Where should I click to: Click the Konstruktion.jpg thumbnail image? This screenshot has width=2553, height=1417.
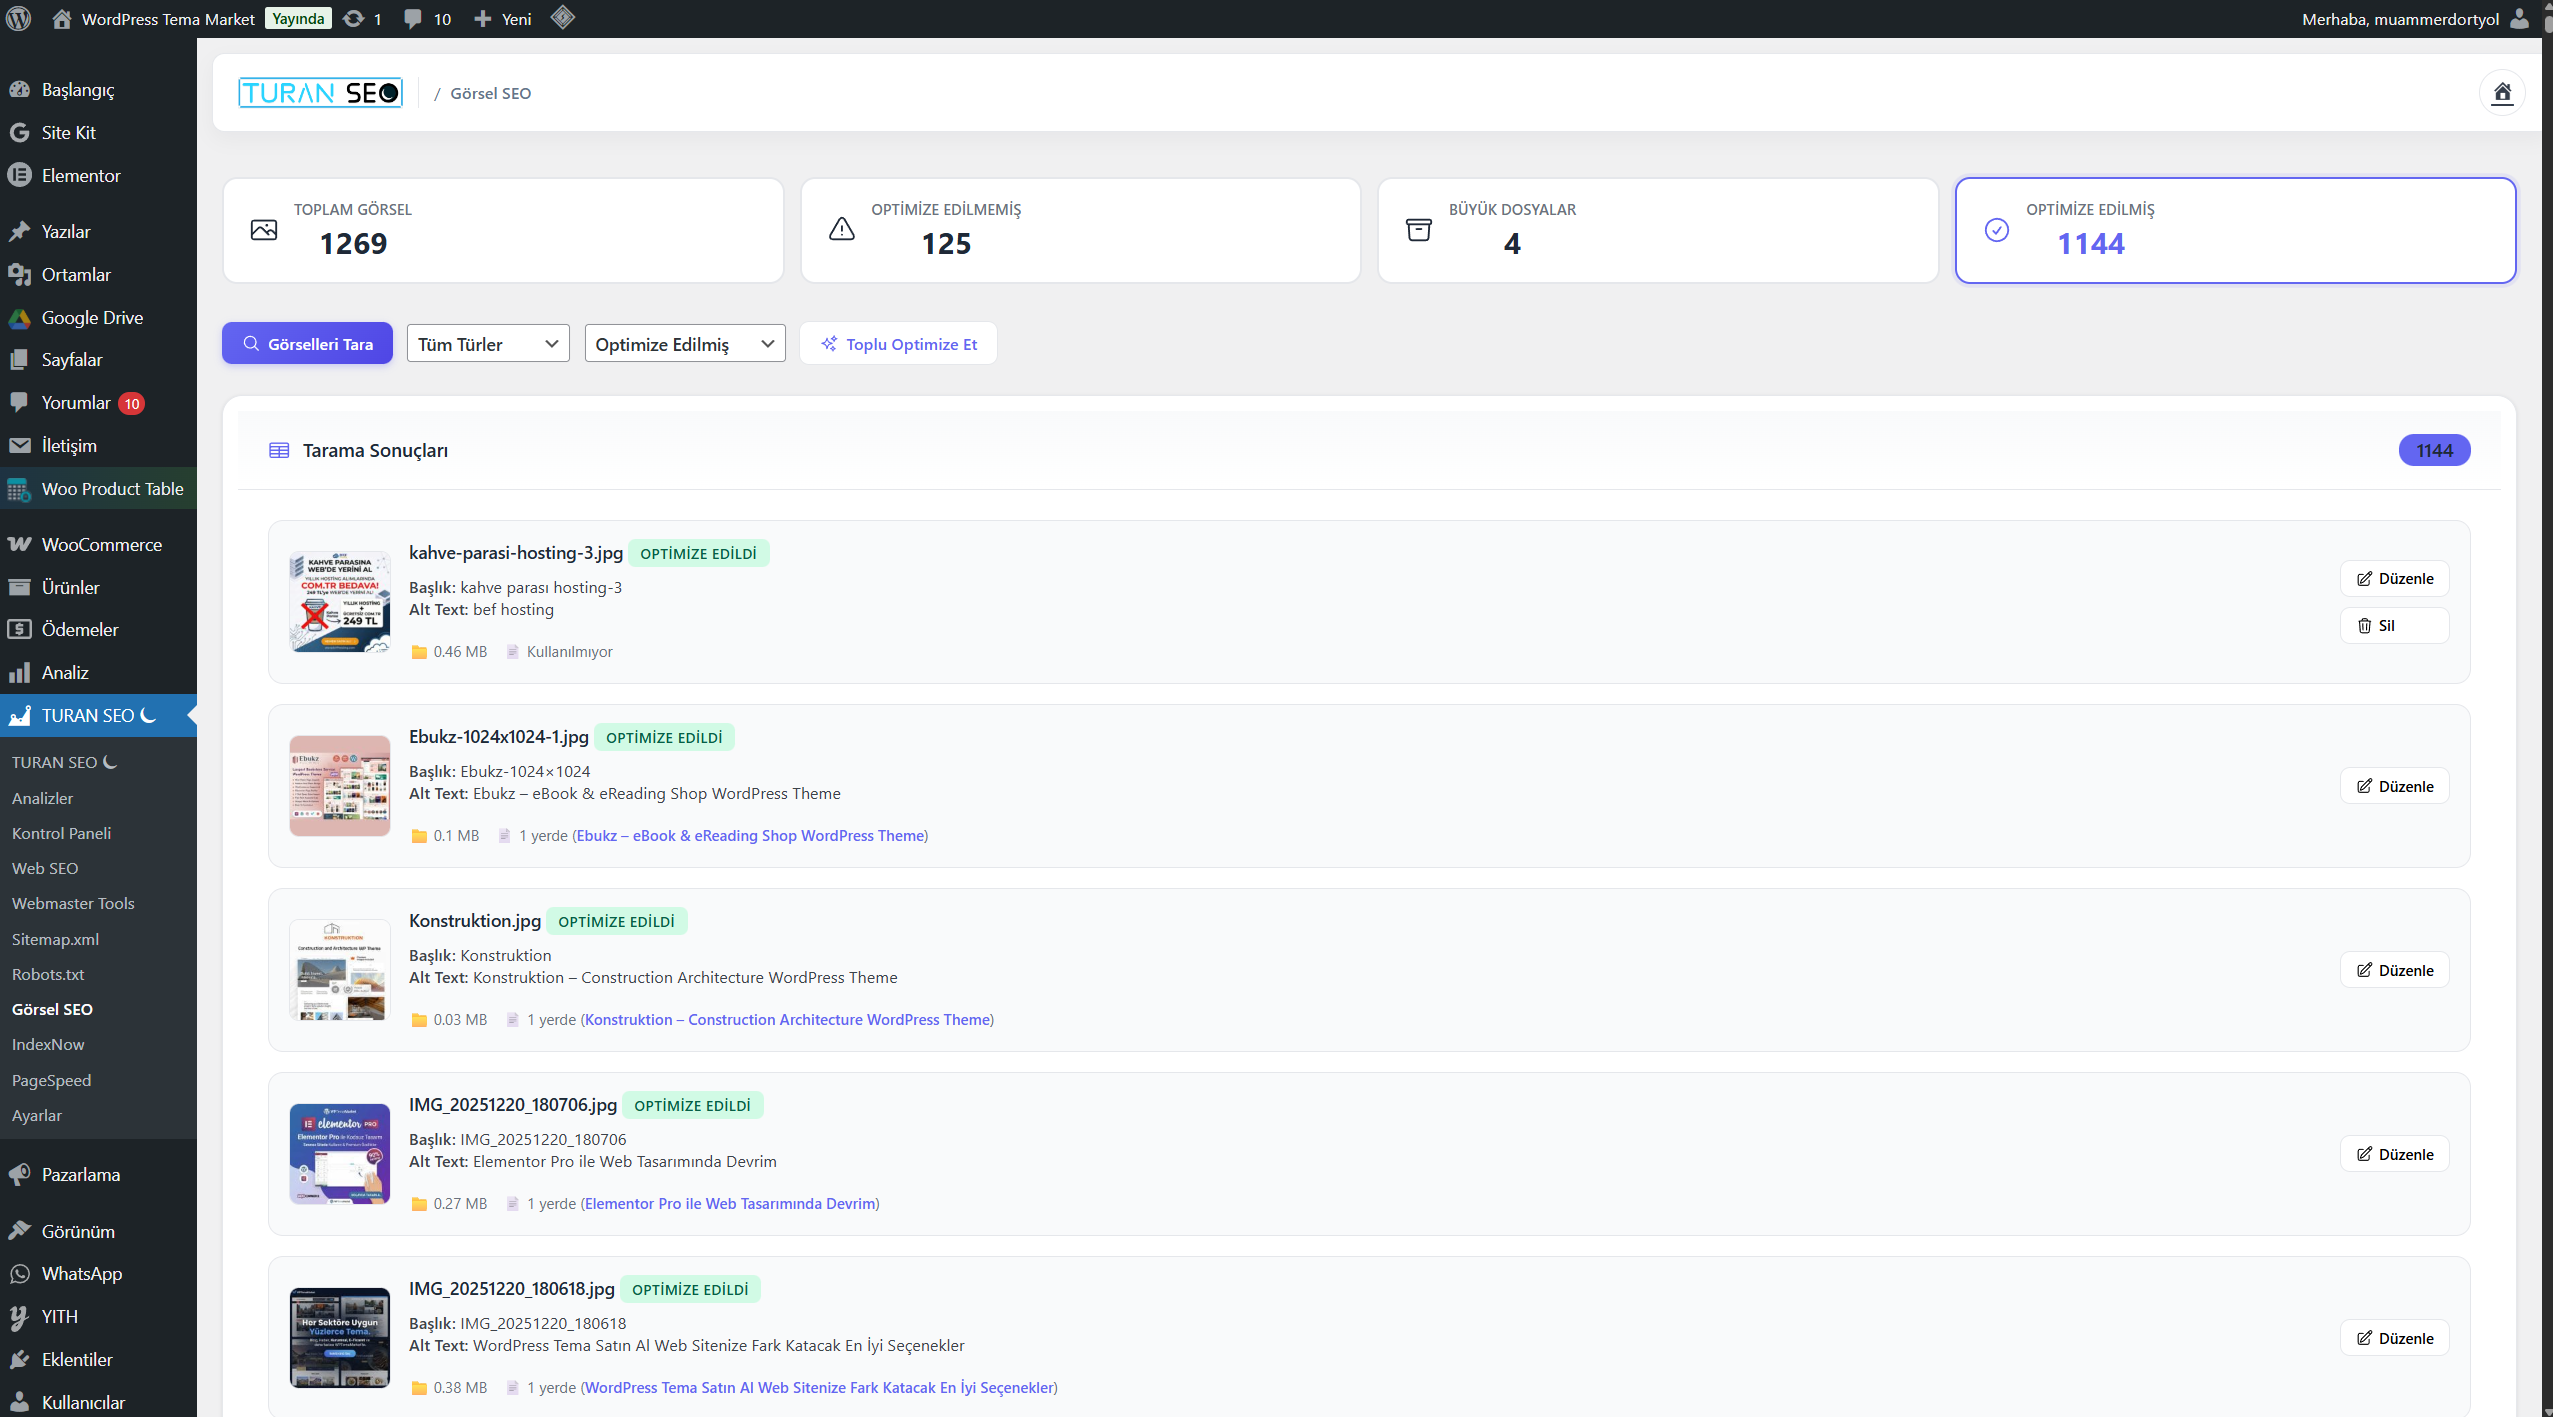(340, 970)
